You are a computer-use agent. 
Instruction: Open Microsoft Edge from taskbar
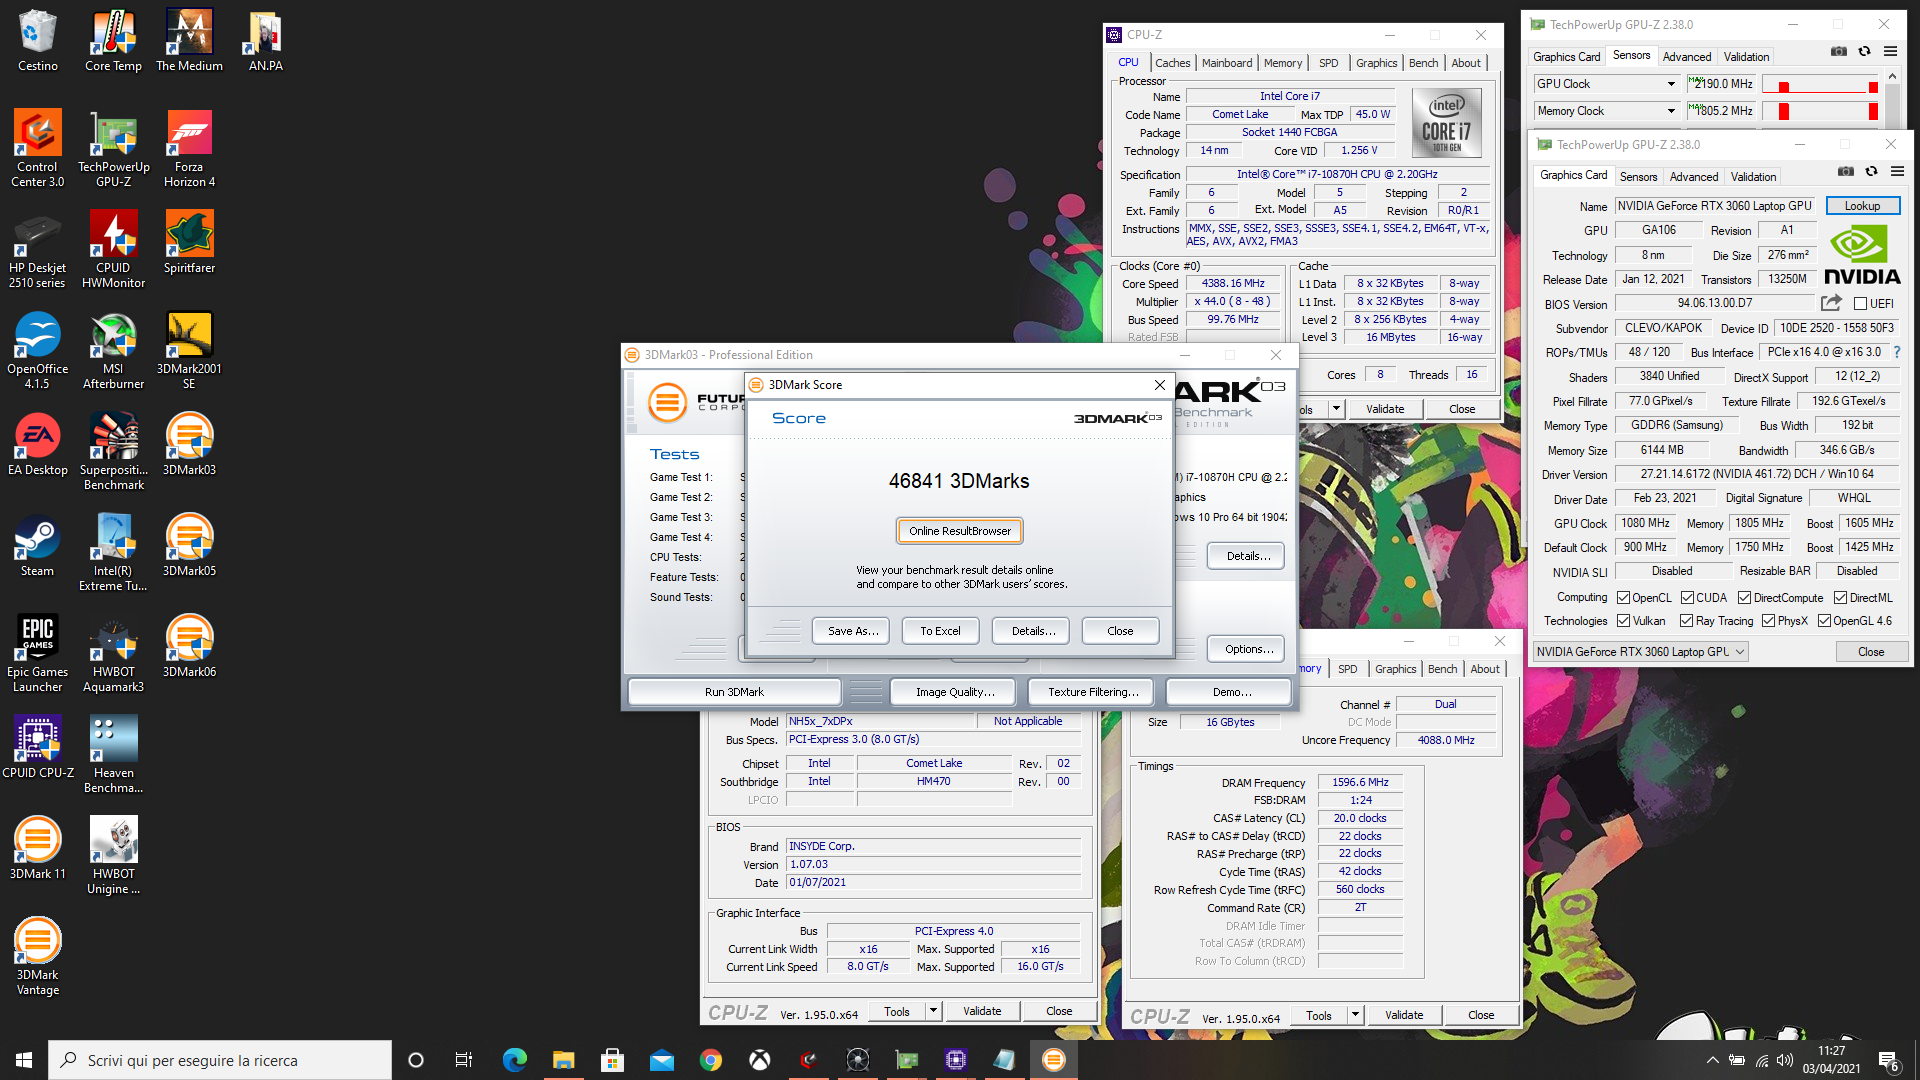tap(515, 1060)
